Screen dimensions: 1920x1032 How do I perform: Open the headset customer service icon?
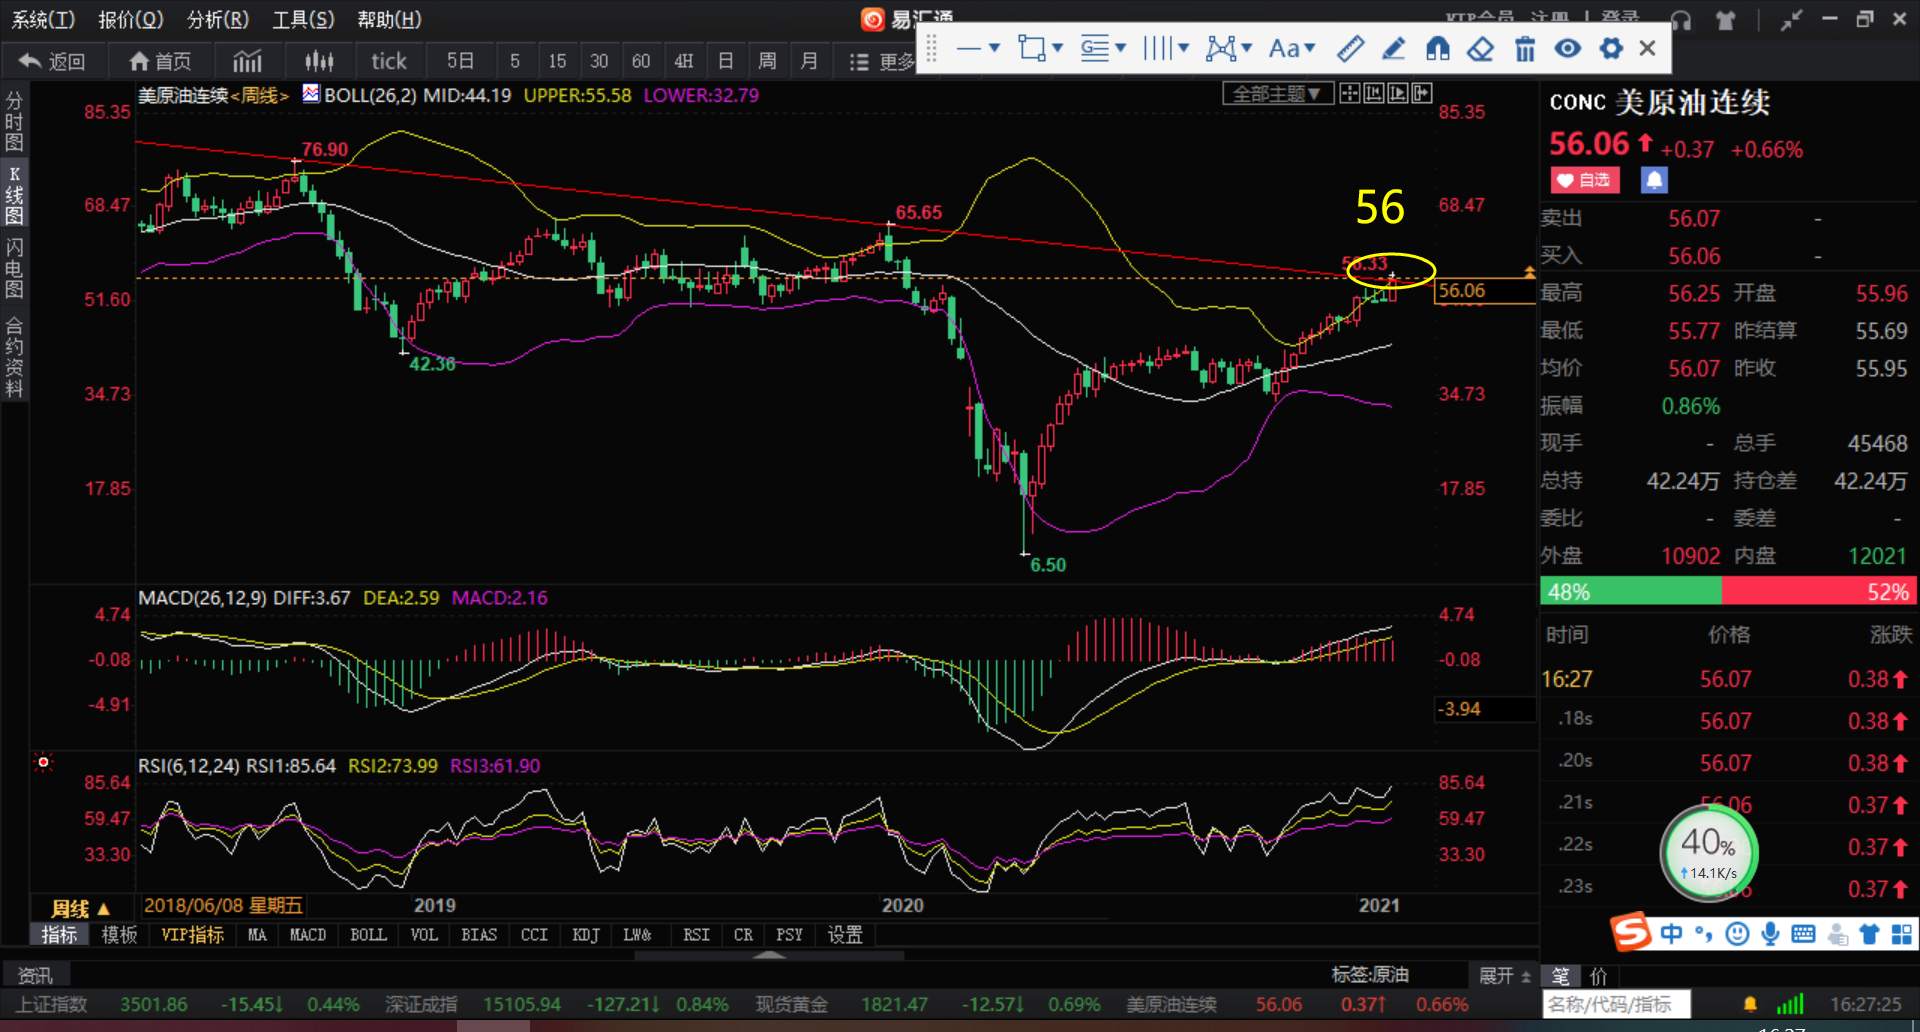[x=1680, y=19]
